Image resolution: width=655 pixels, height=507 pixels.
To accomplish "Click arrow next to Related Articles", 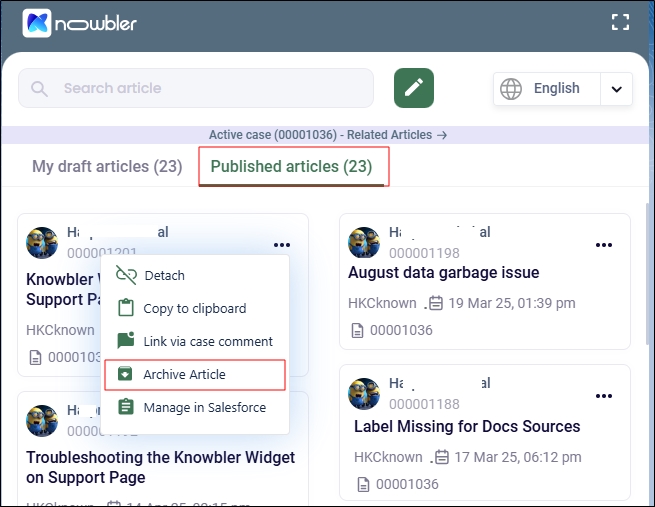I will [x=442, y=135].
